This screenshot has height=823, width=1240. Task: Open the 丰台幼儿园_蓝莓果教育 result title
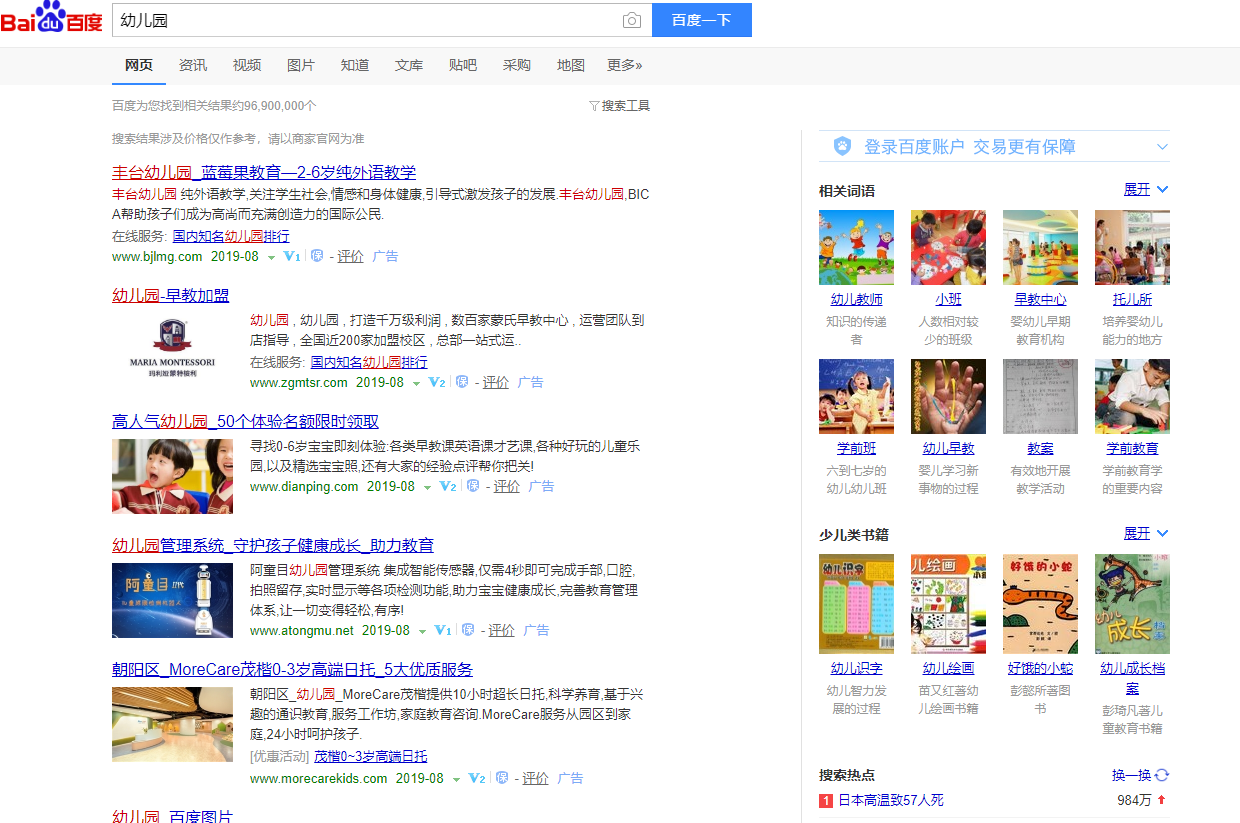tap(264, 172)
